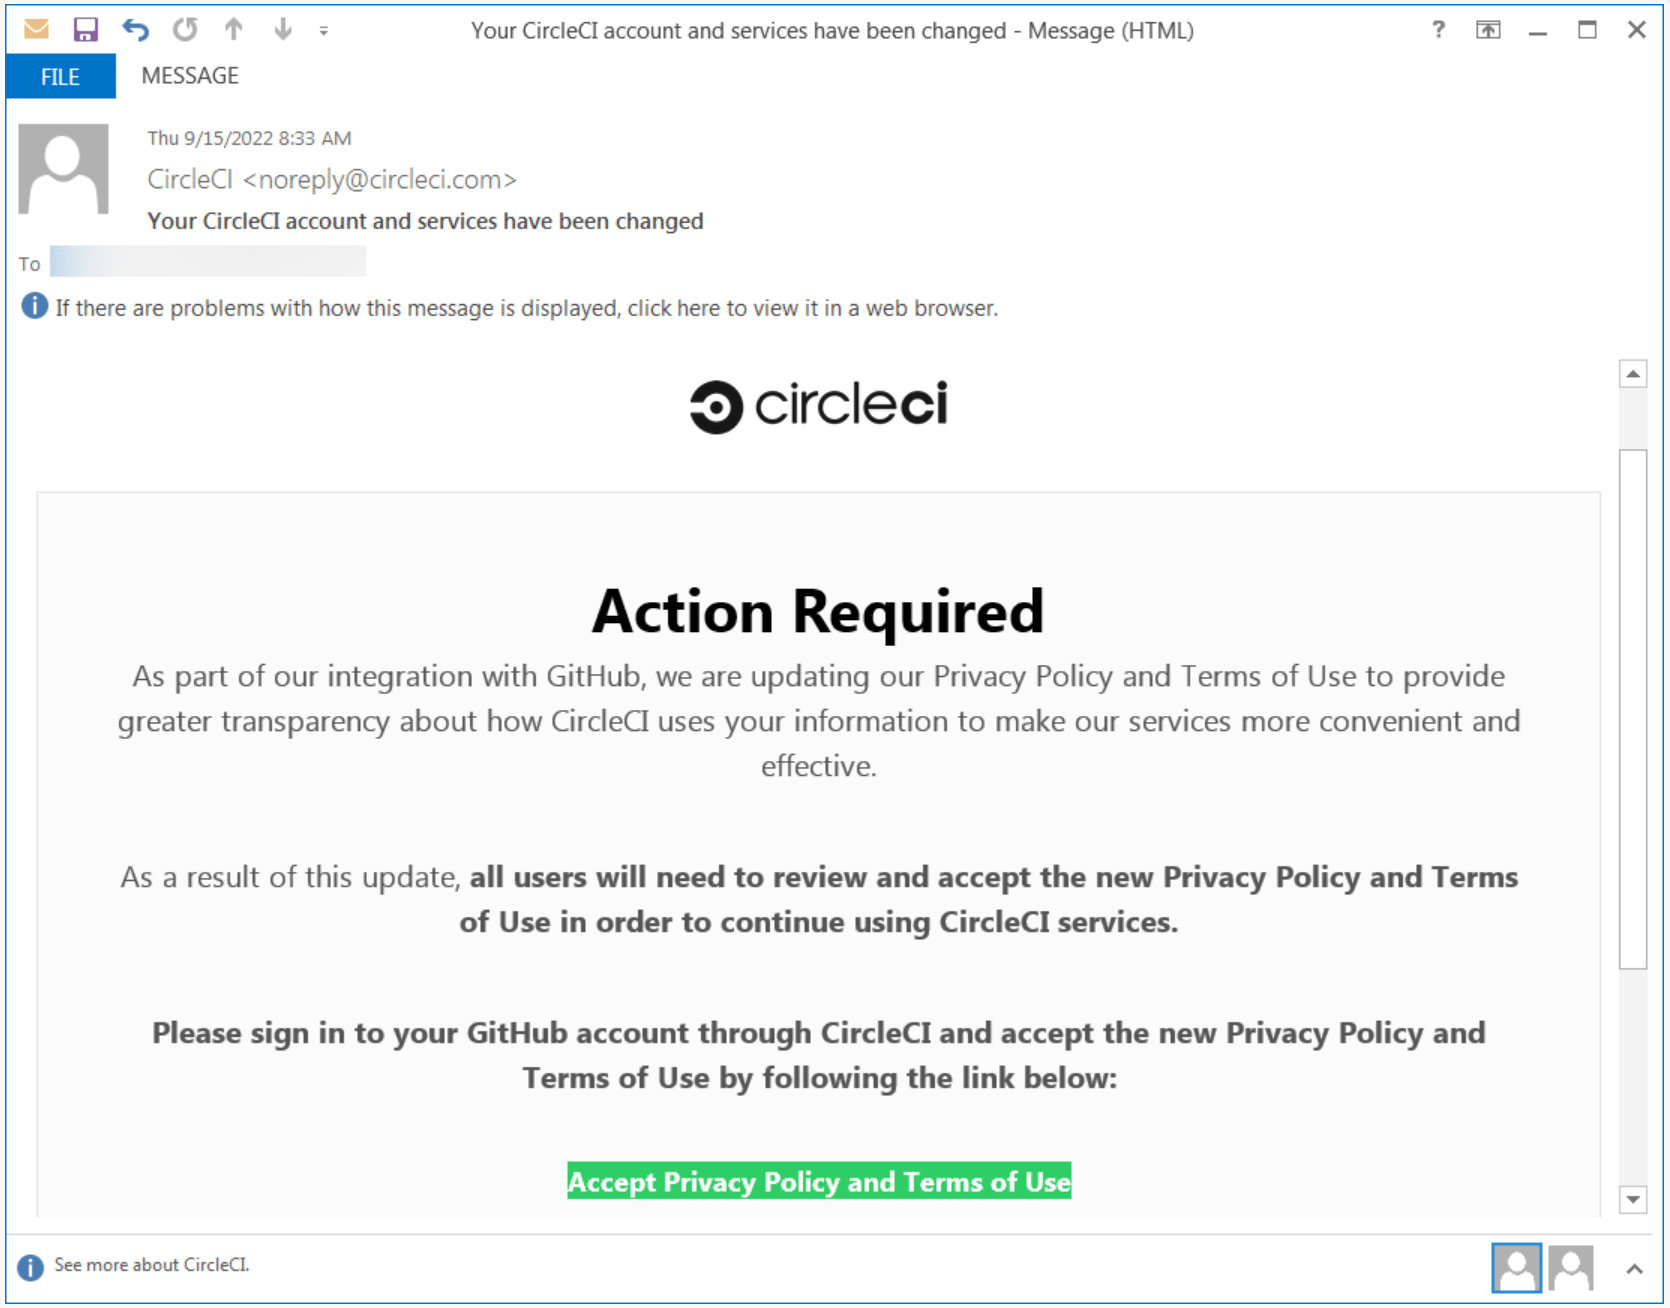Open Outlook Help with the question mark icon
Image resolution: width=1670 pixels, height=1308 pixels.
click(x=1438, y=30)
